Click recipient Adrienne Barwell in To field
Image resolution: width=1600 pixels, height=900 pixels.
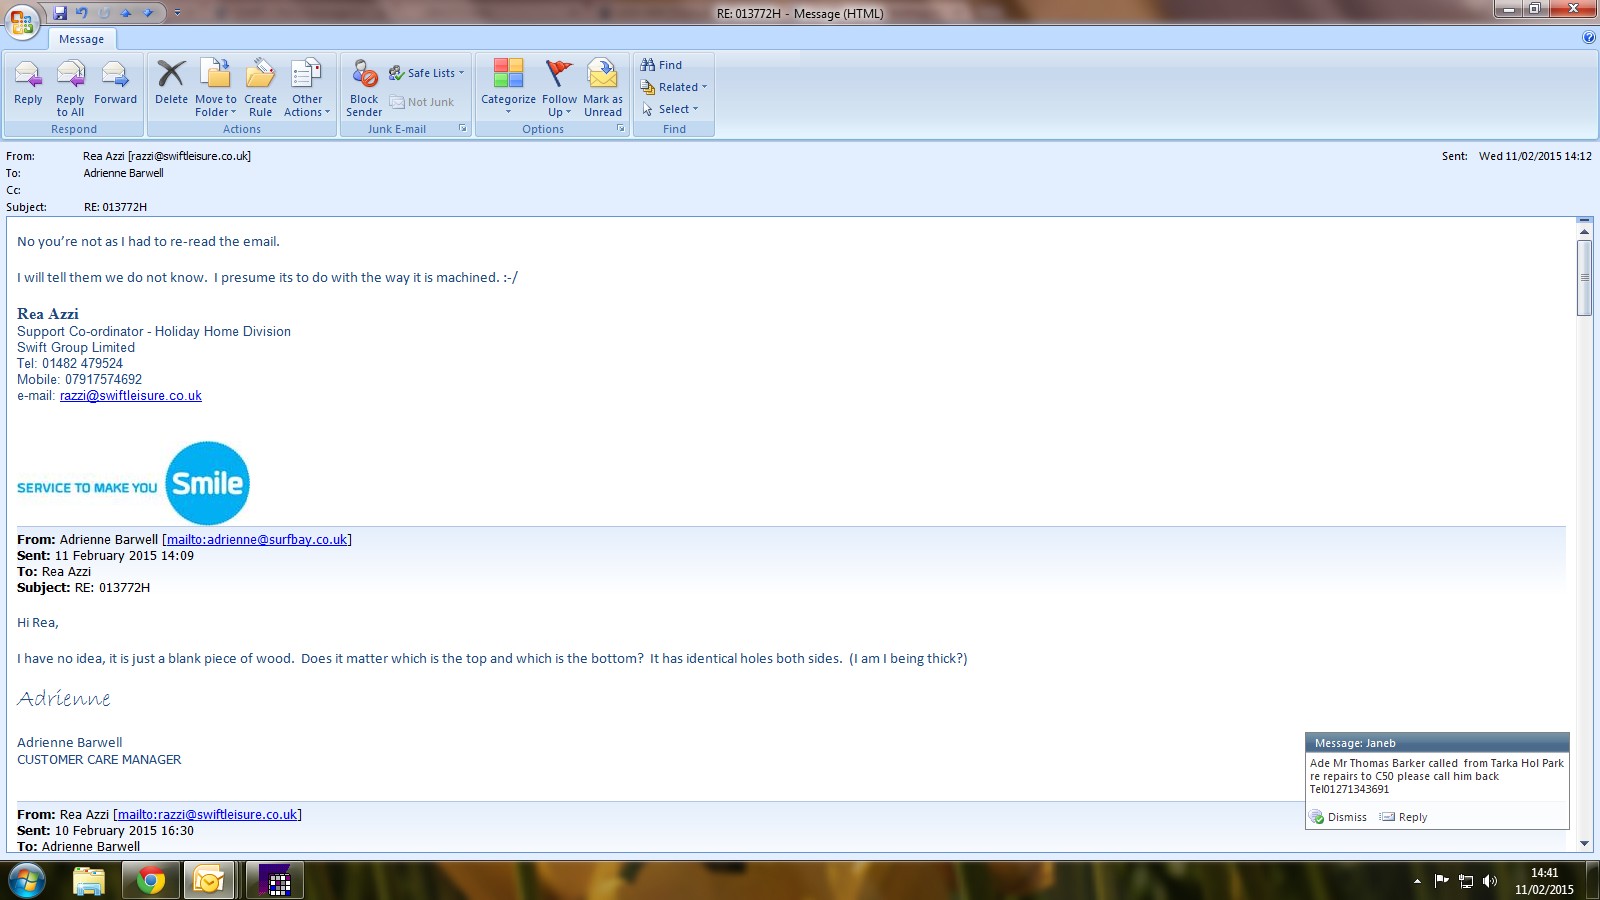[x=123, y=173]
